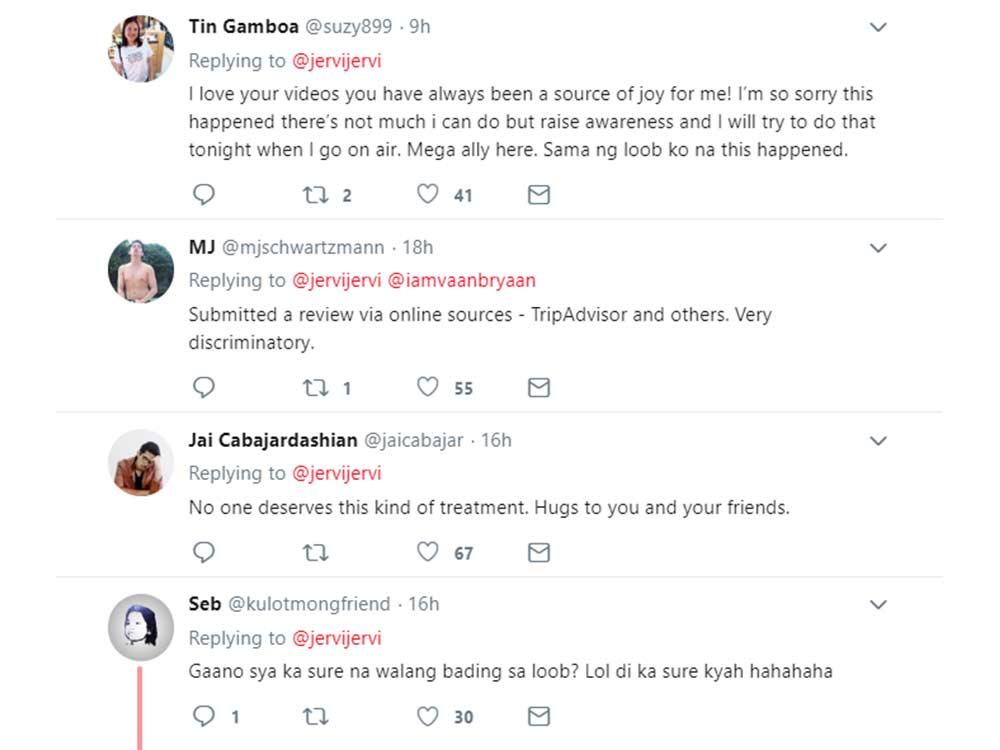Like Tin Gamboa's tweet
The width and height of the screenshot is (1000, 750).
point(428,195)
